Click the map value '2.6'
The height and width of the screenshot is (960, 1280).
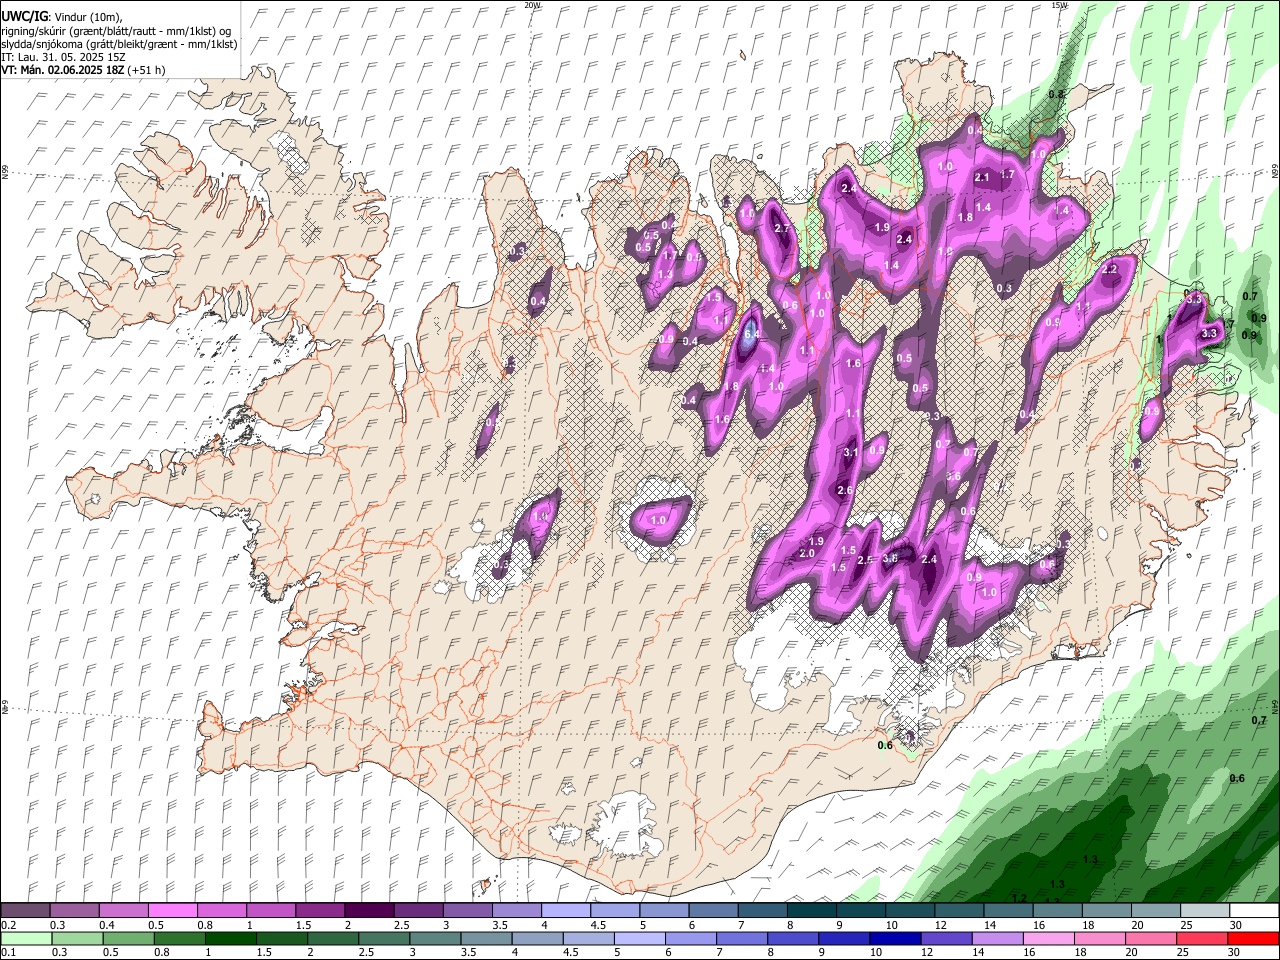click(x=845, y=491)
